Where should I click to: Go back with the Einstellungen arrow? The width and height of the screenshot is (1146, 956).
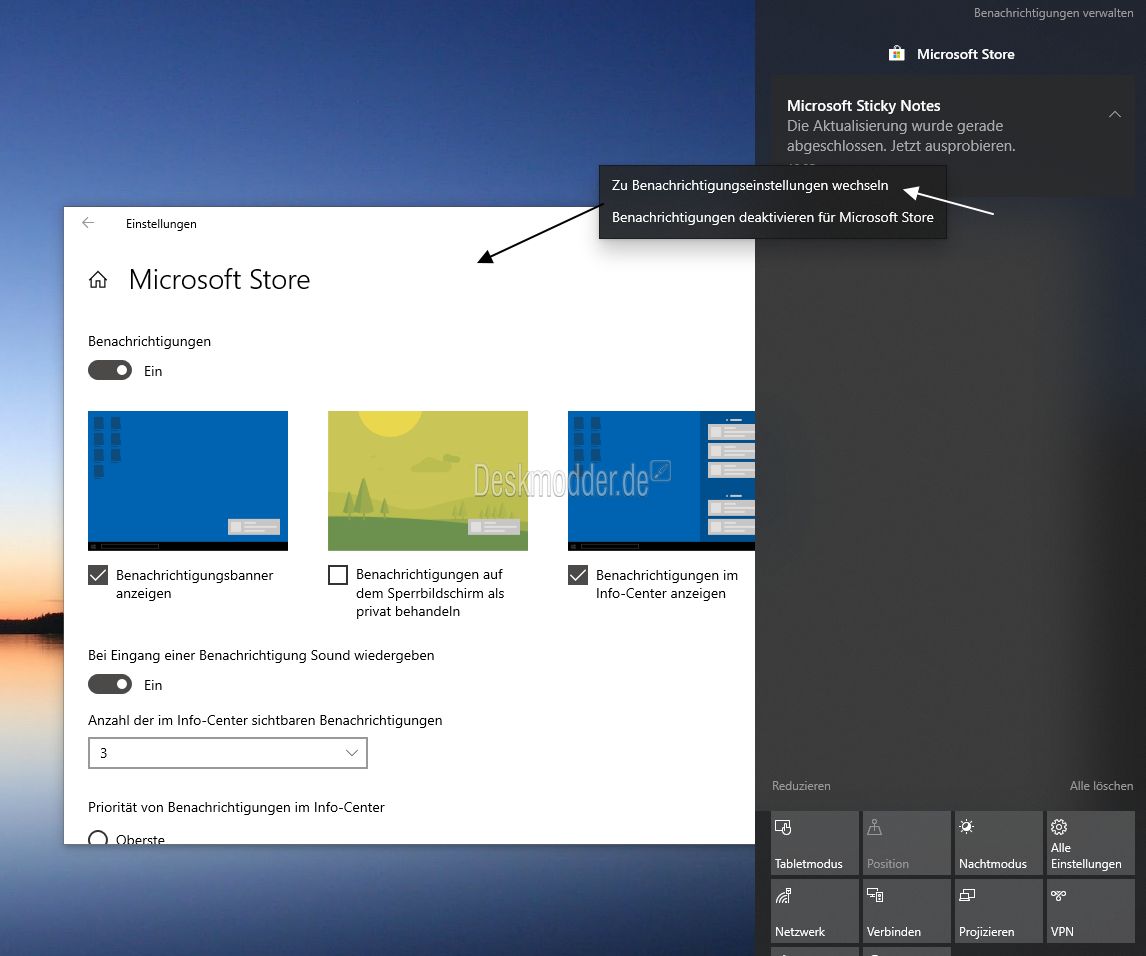point(88,223)
